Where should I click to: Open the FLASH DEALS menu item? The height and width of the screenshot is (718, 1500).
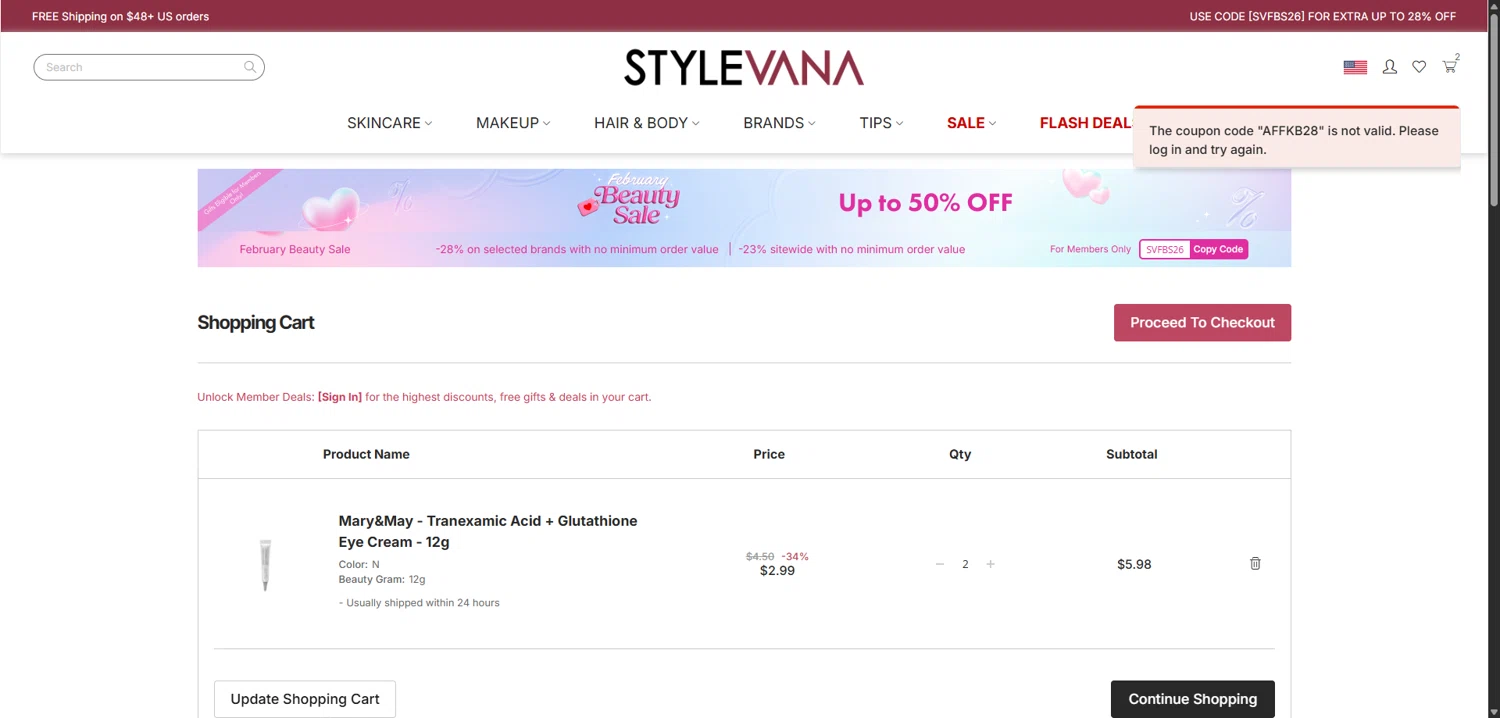tap(1086, 123)
